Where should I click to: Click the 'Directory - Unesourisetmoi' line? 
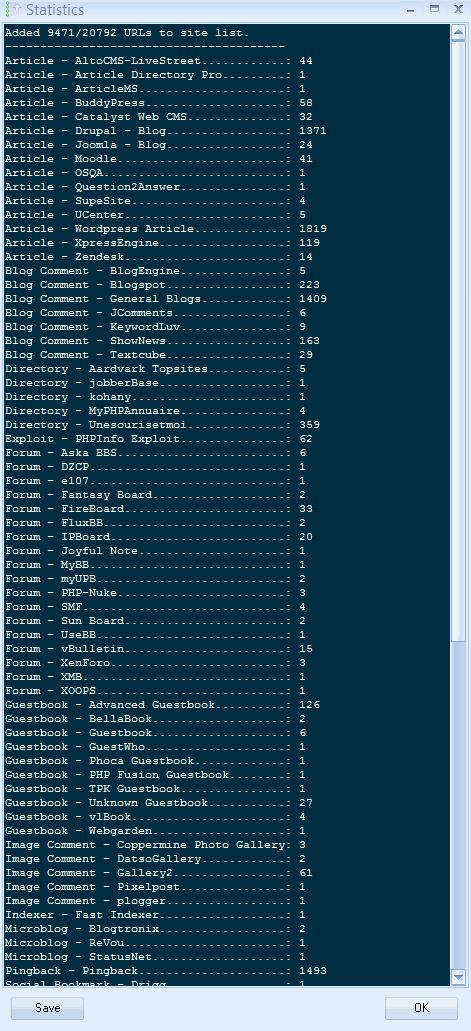click(162, 425)
